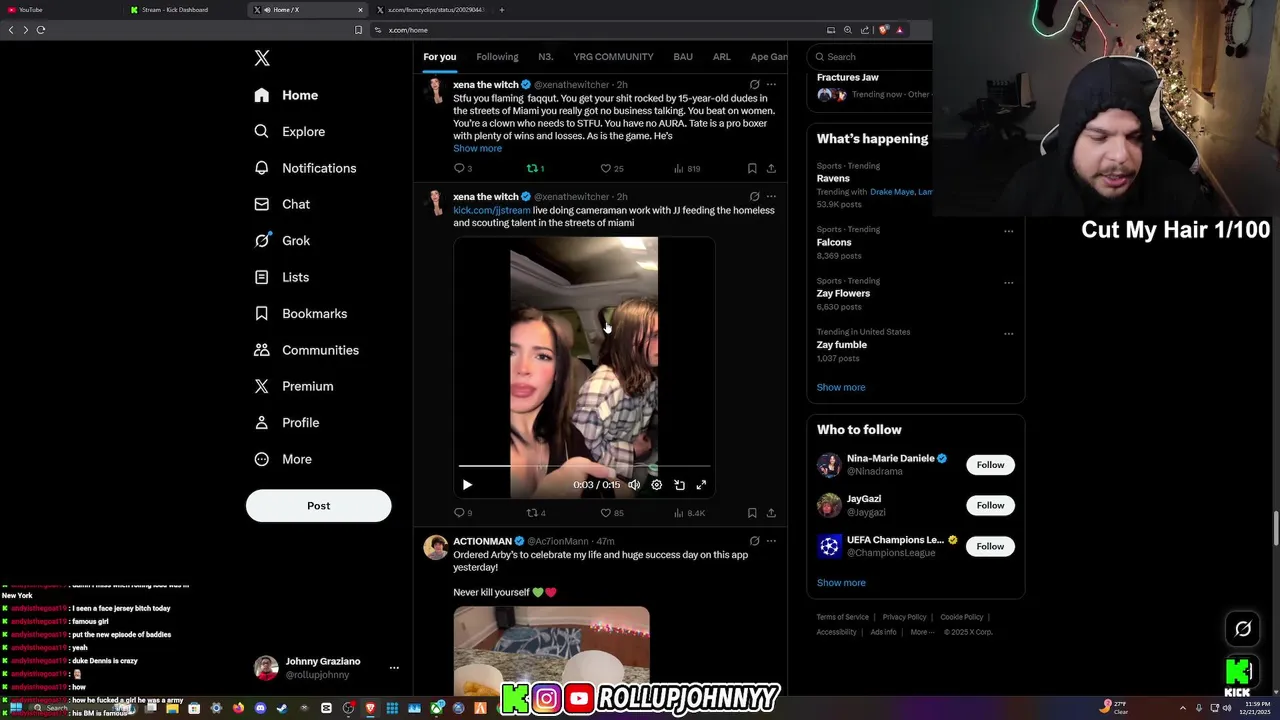This screenshot has width=1280, height=720.
Task: Follow JayGazi
Action: coord(990,505)
